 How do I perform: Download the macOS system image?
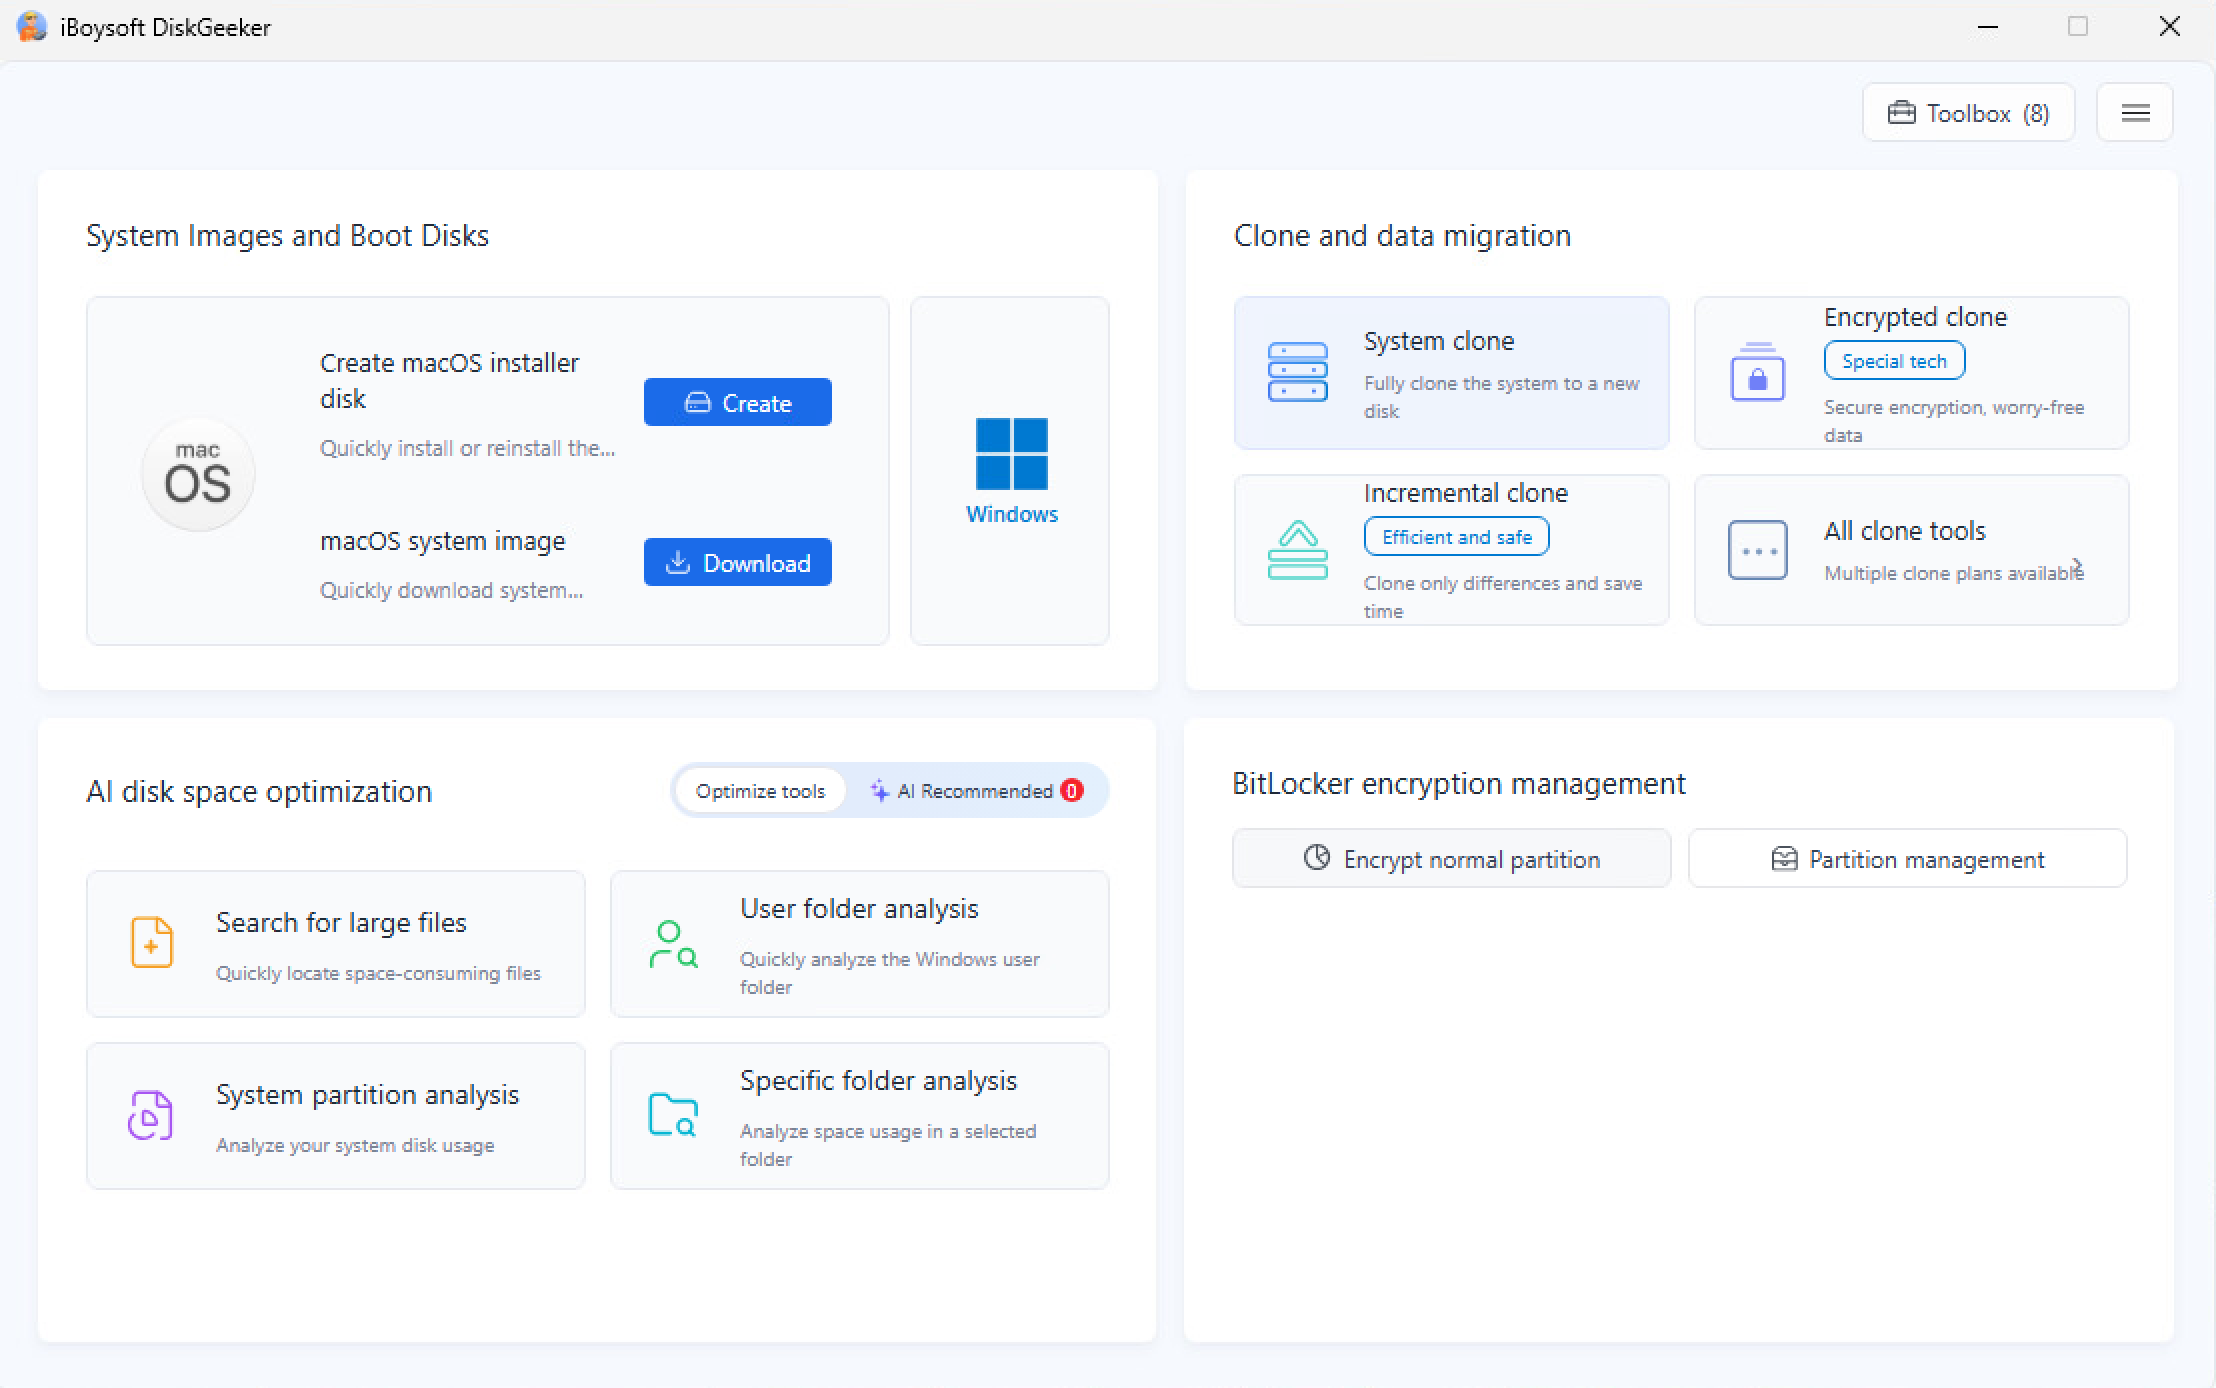[738, 562]
